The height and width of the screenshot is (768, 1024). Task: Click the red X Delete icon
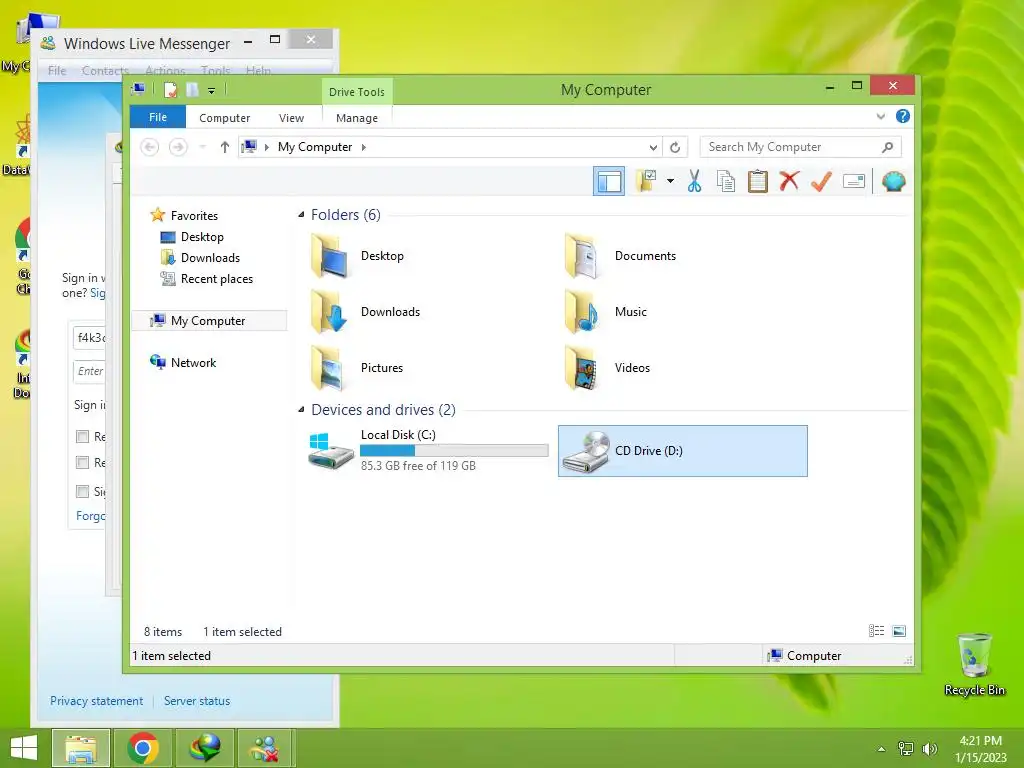789,181
